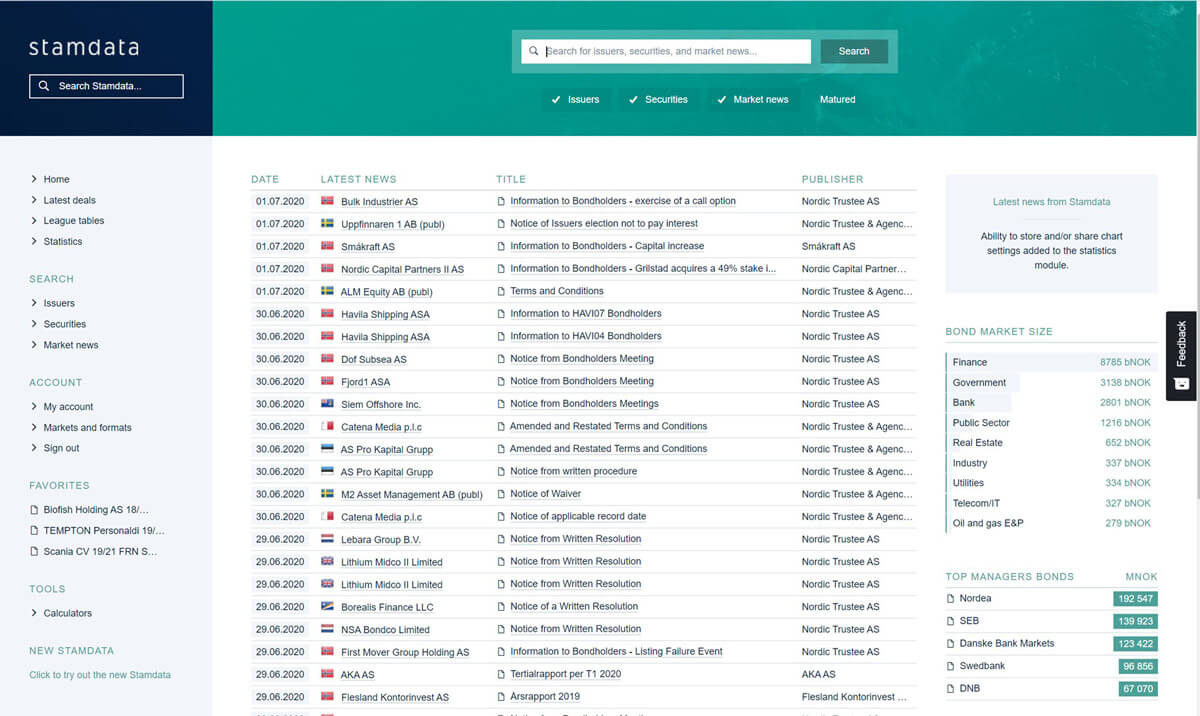
Task: Expand the Home chevron in sidebar
Action: click(34, 179)
